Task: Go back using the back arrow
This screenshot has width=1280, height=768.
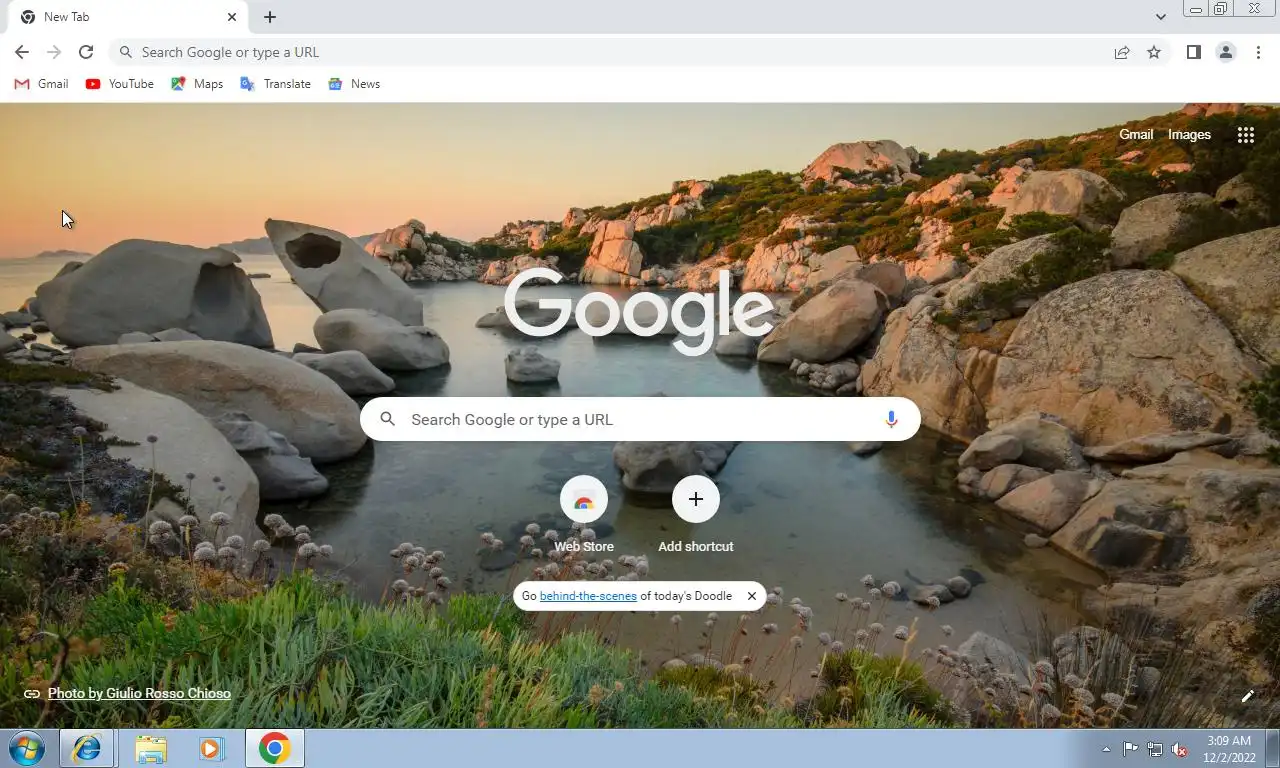Action: (x=22, y=52)
